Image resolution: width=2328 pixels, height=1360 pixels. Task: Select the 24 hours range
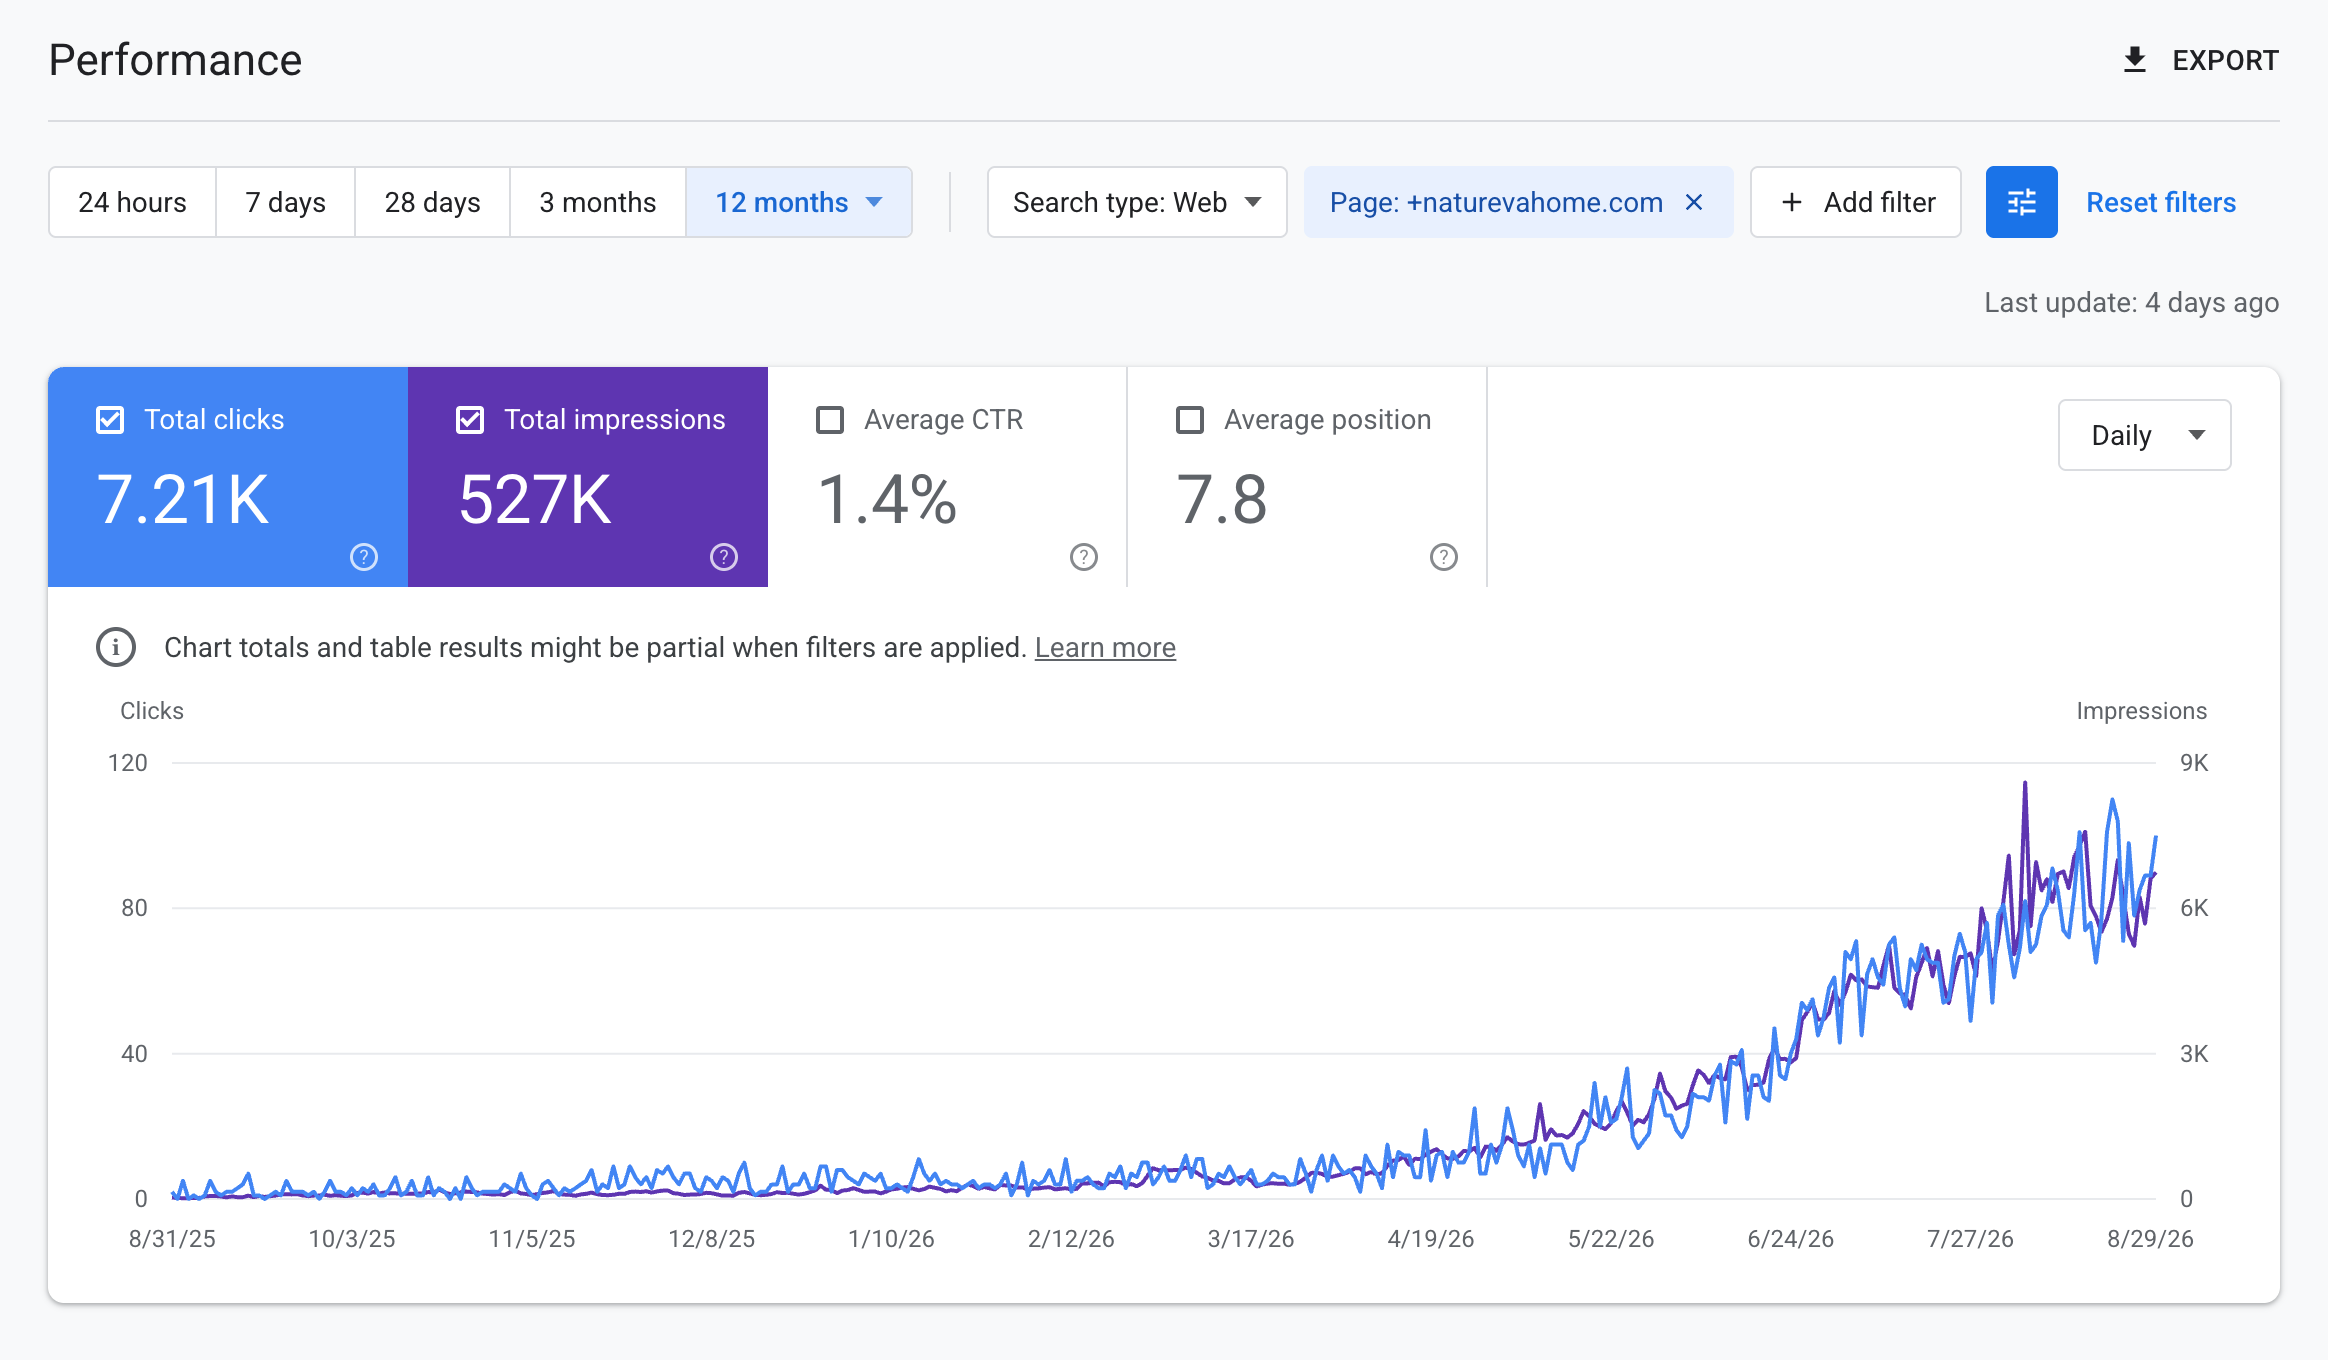coord(132,202)
